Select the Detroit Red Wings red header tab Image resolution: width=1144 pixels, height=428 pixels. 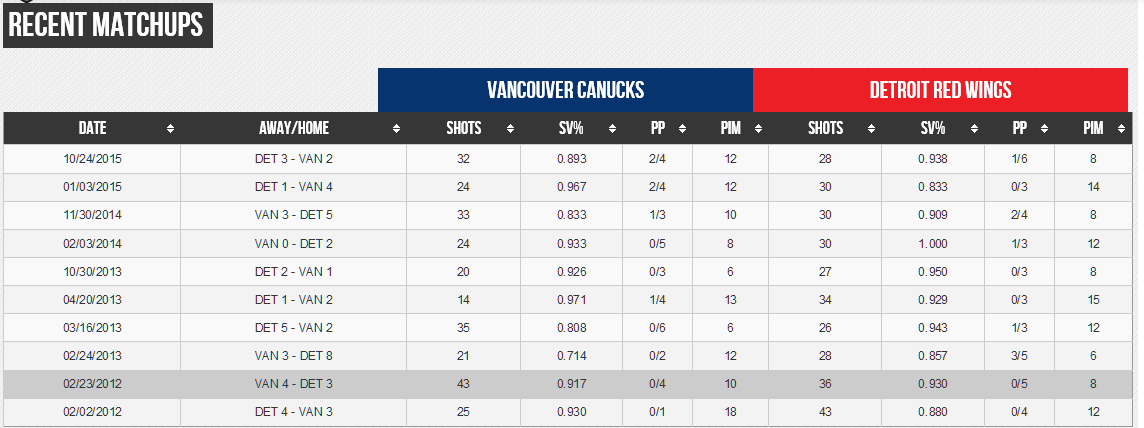(940, 90)
